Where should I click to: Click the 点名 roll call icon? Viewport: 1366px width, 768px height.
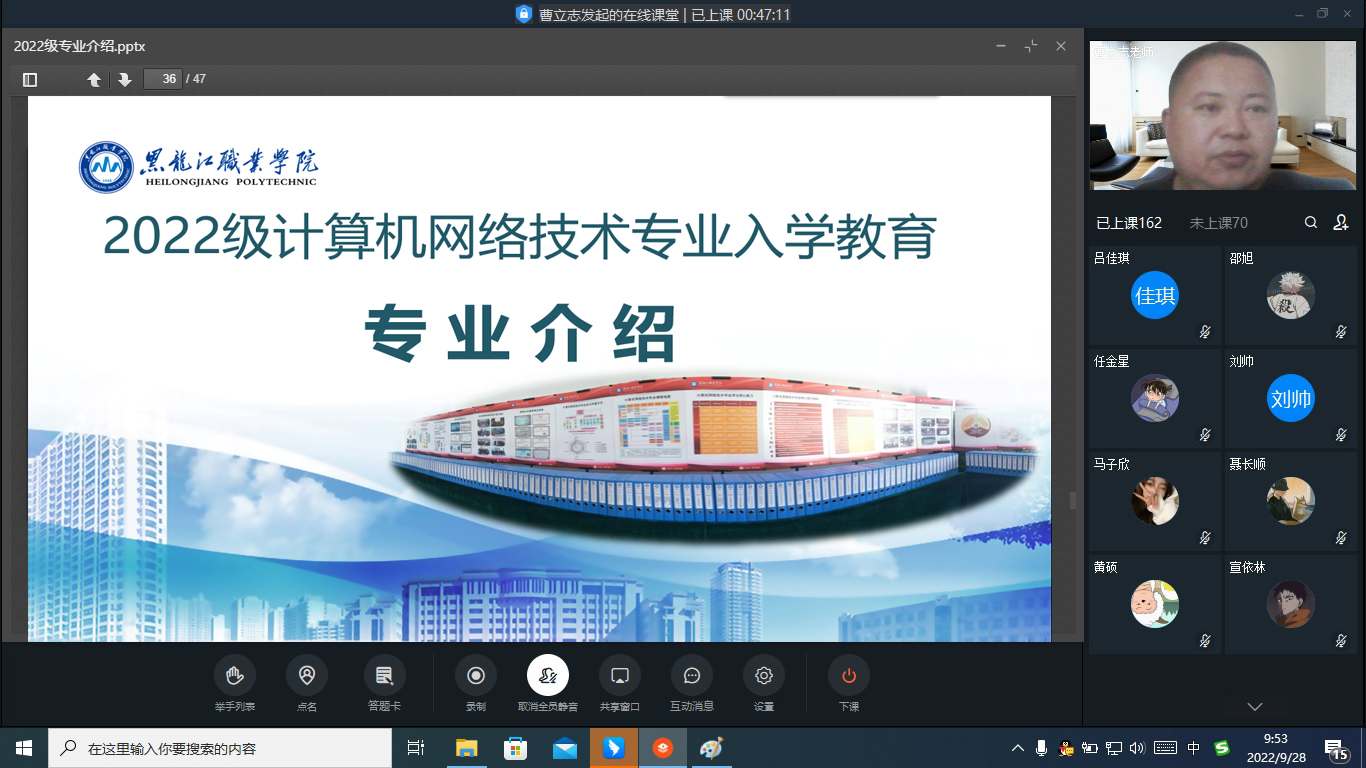coord(306,676)
